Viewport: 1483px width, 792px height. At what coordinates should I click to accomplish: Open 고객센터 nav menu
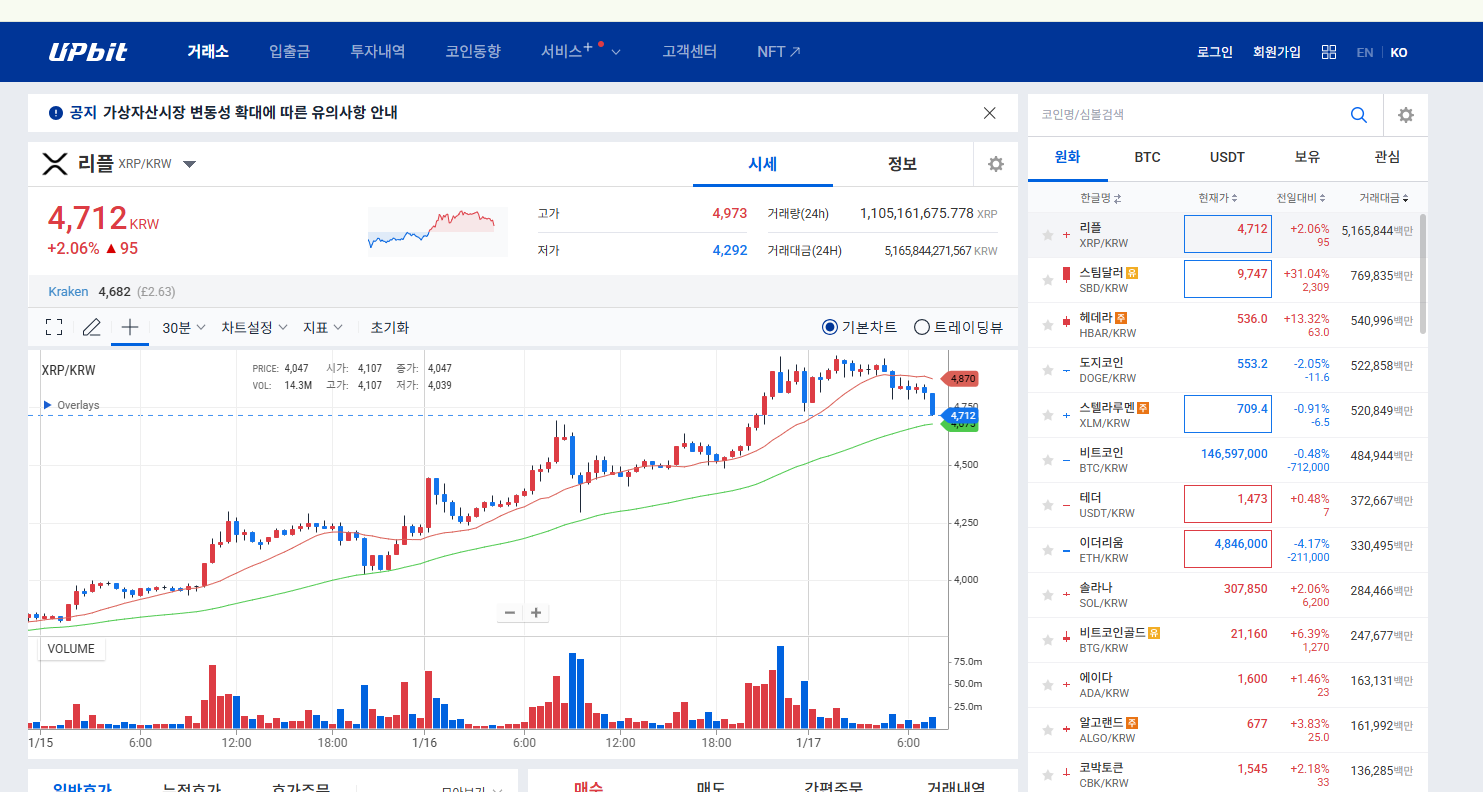click(689, 52)
